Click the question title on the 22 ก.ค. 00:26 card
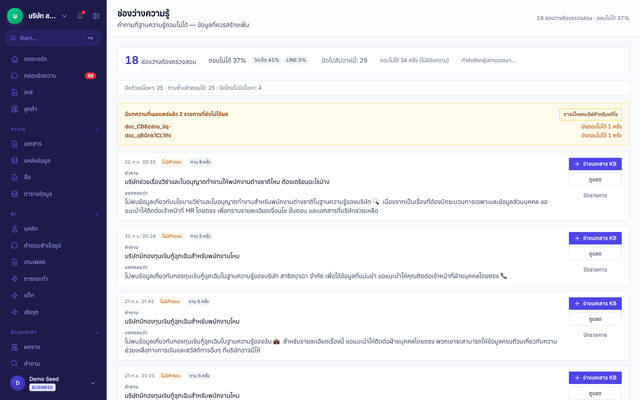640x400 pixels. [182, 256]
